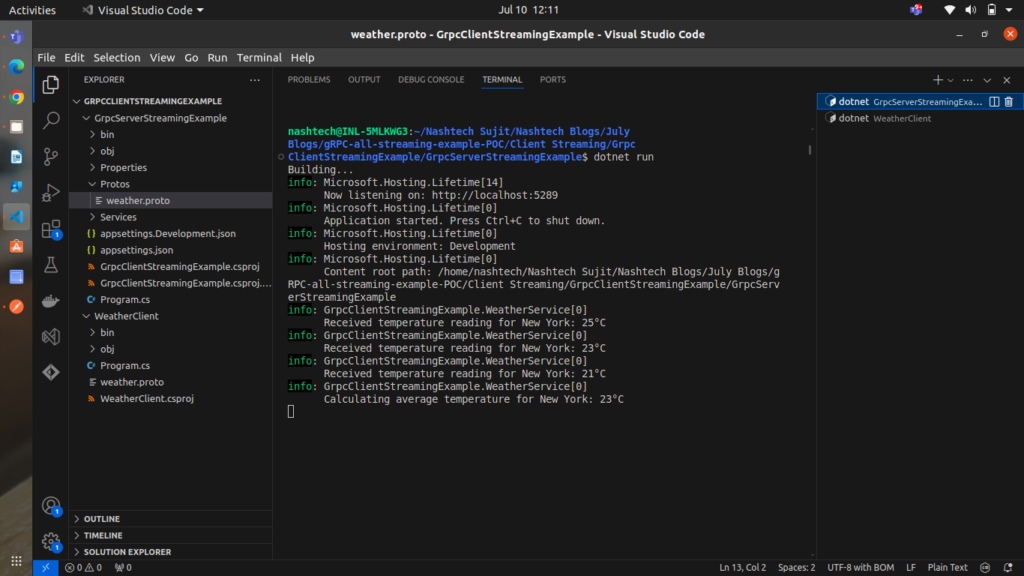1024x576 pixels.
Task: Open the Testing flask view
Action: tap(51, 265)
